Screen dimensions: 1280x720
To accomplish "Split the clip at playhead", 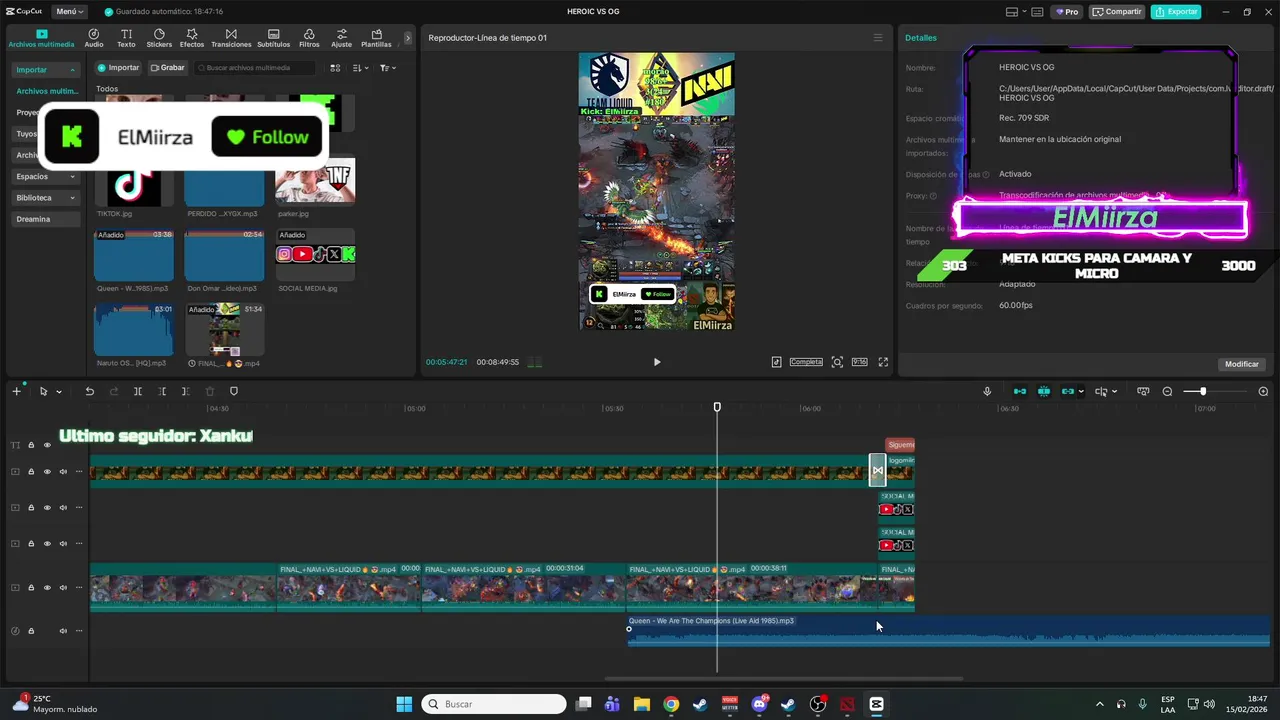I will (138, 391).
